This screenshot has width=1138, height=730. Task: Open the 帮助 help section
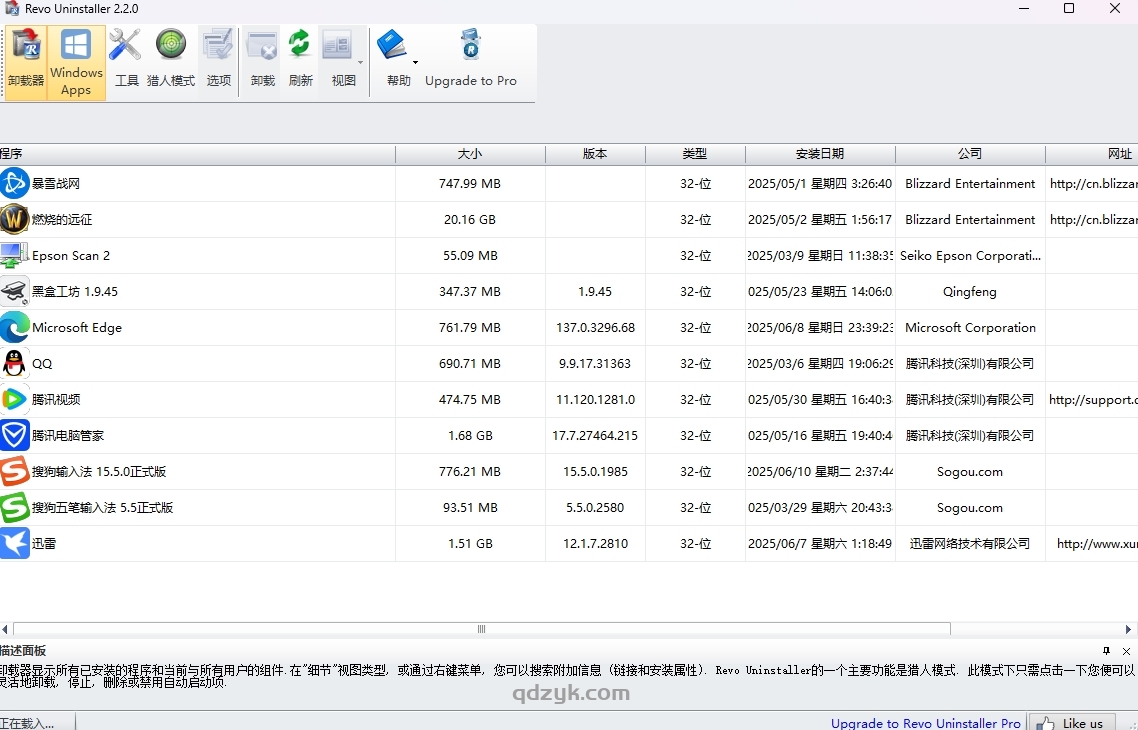pyautogui.click(x=396, y=58)
